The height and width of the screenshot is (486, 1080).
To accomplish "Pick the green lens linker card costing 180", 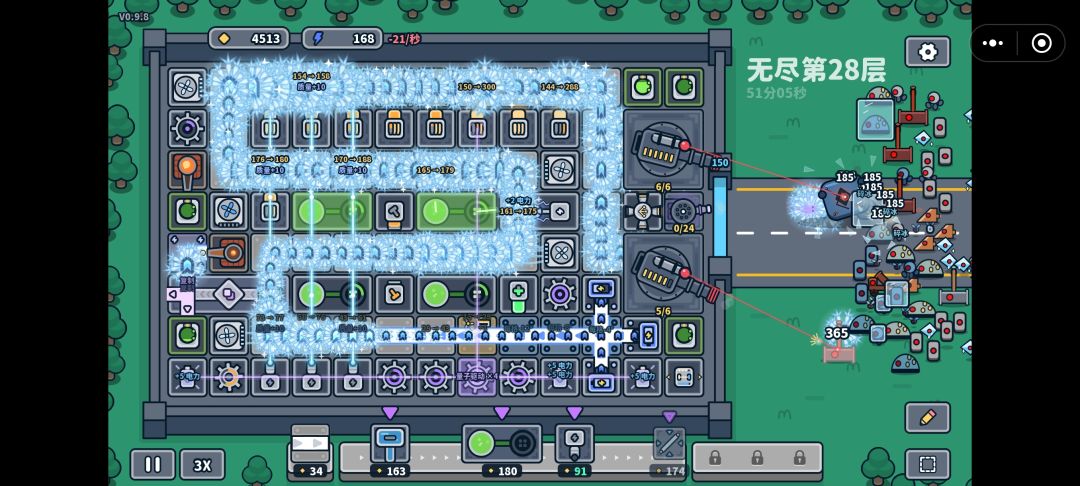I will pos(501,451).
